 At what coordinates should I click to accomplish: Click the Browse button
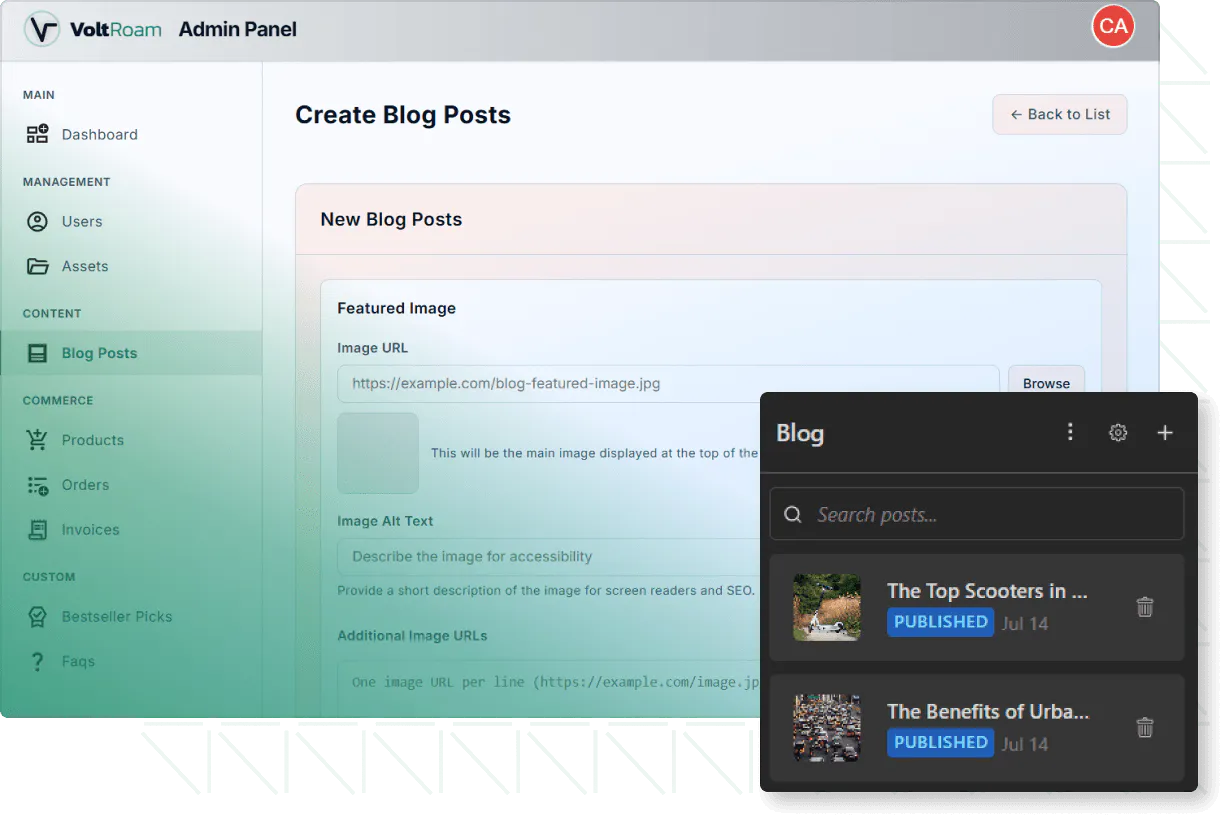pos(1046,383)
